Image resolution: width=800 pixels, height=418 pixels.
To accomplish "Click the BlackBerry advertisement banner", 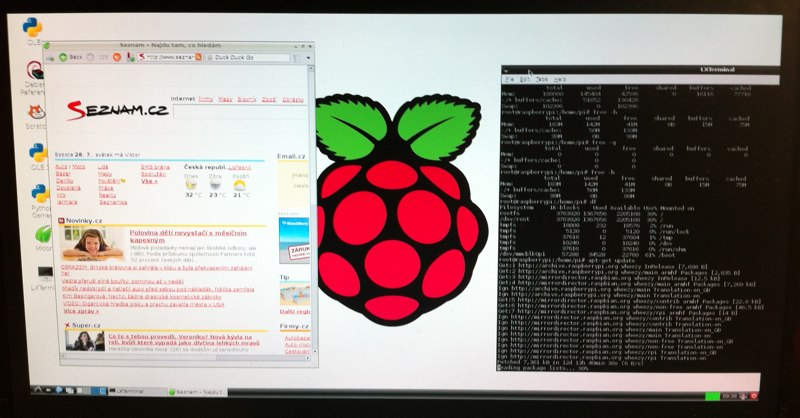I will [294, 240].
